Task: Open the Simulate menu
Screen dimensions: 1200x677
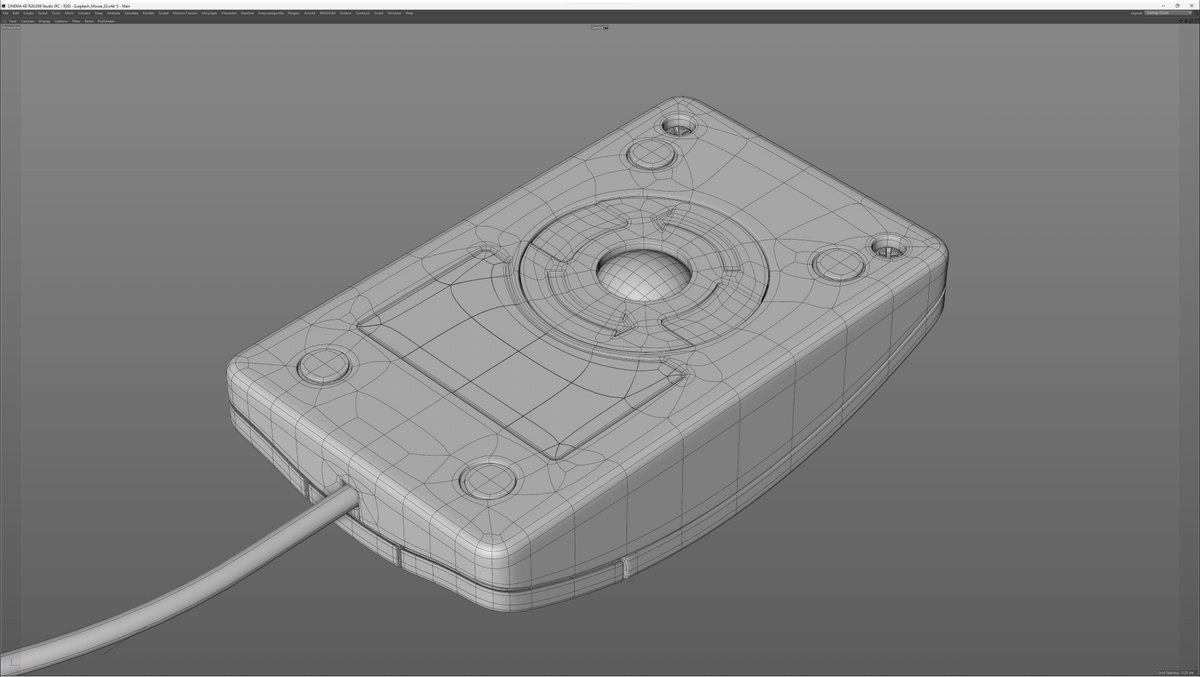Action: click(x=132, y=13)
